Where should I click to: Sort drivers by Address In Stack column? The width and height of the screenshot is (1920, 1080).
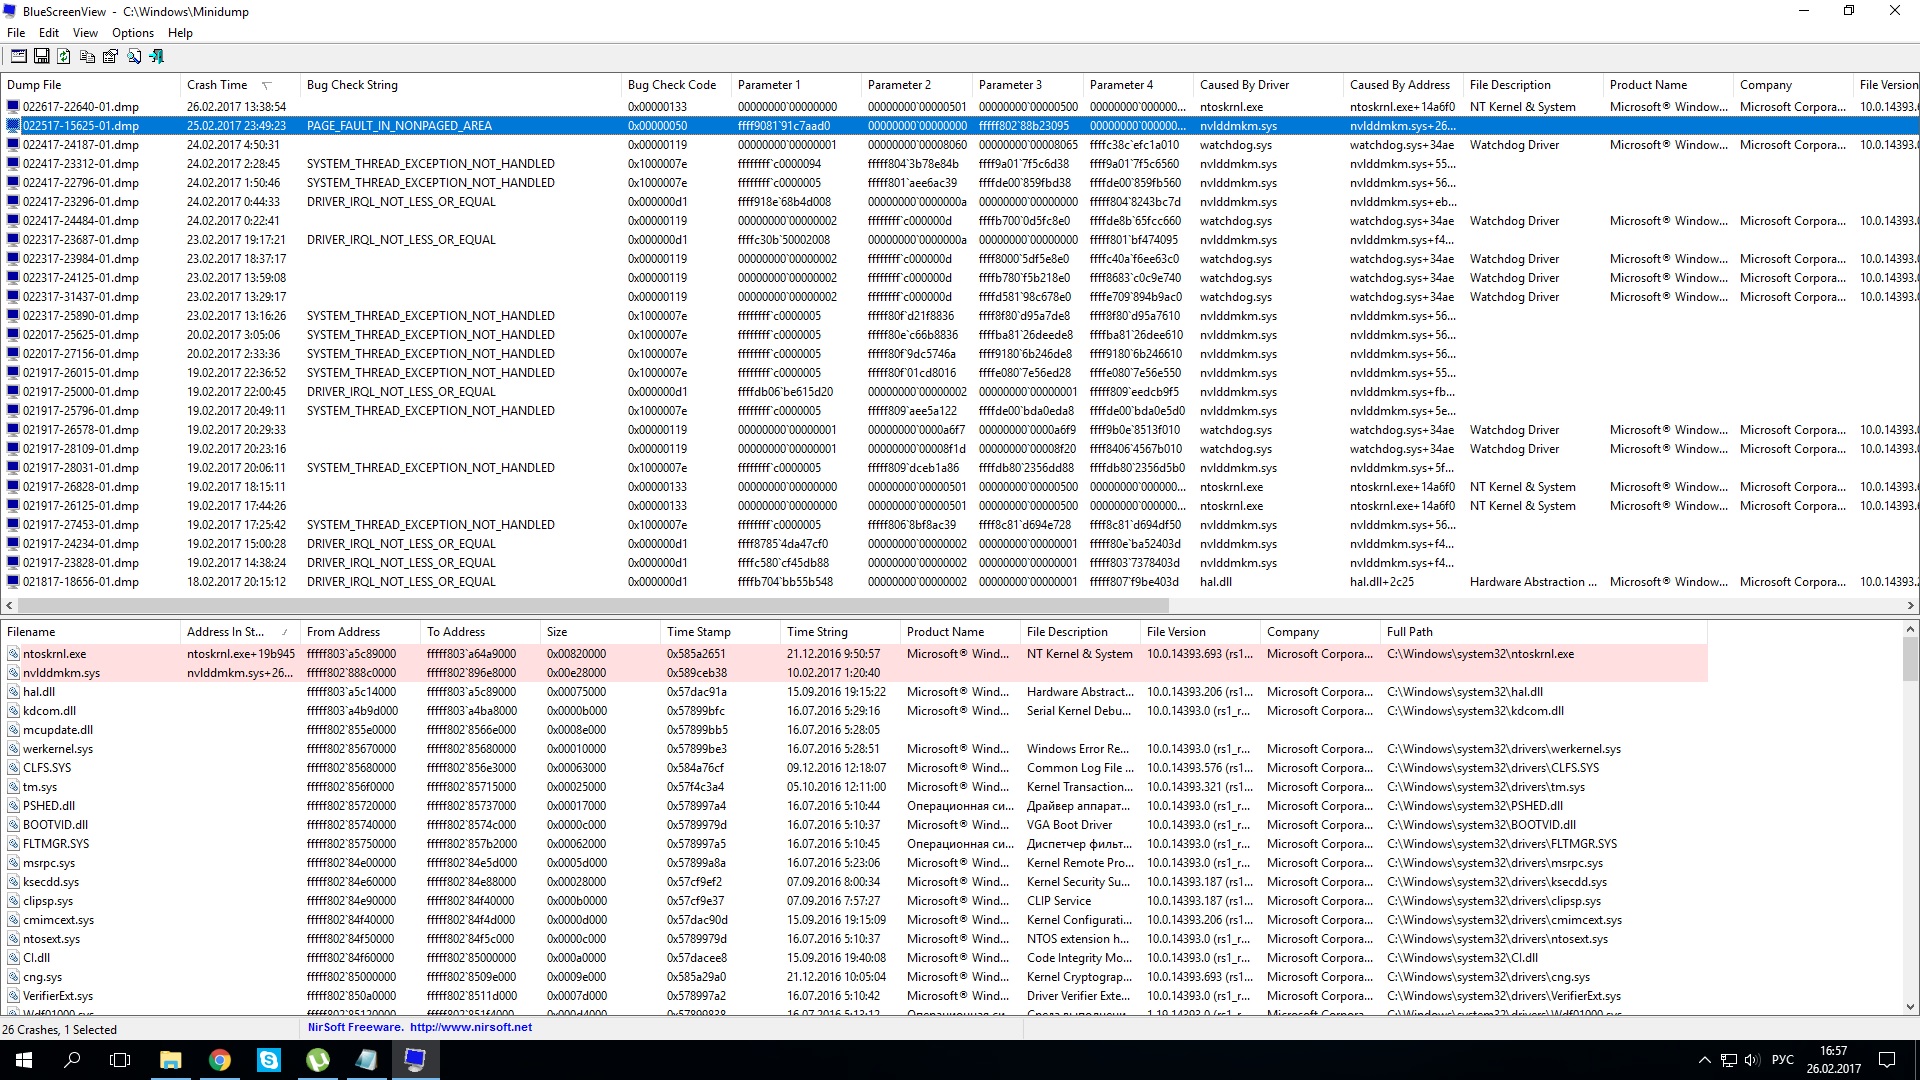[225, 632]
